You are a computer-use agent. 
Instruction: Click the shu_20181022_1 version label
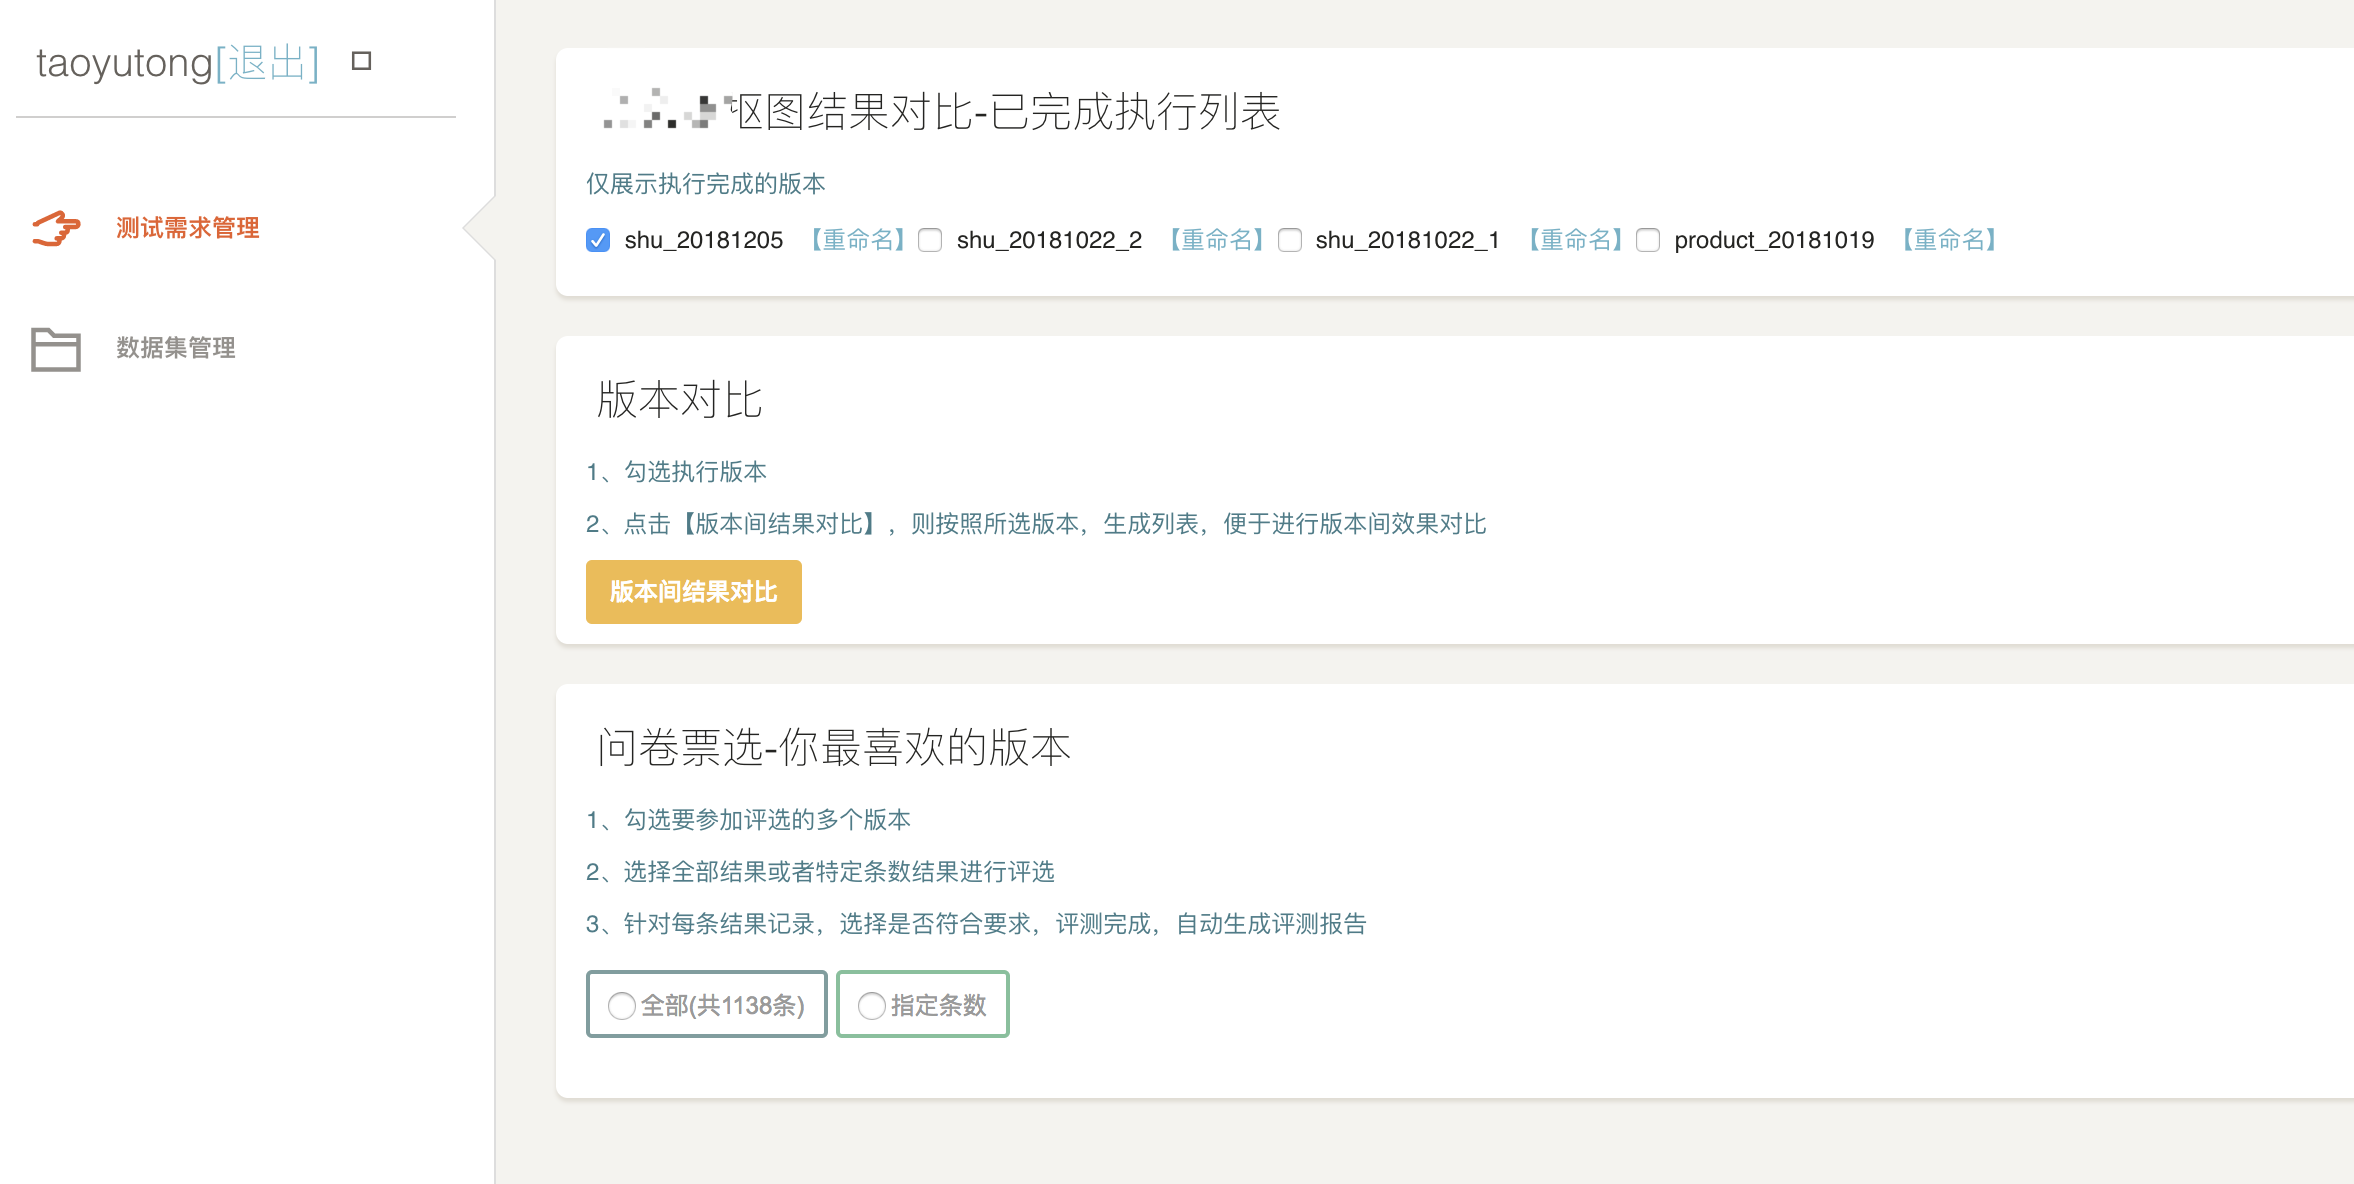coord(1408,240)
